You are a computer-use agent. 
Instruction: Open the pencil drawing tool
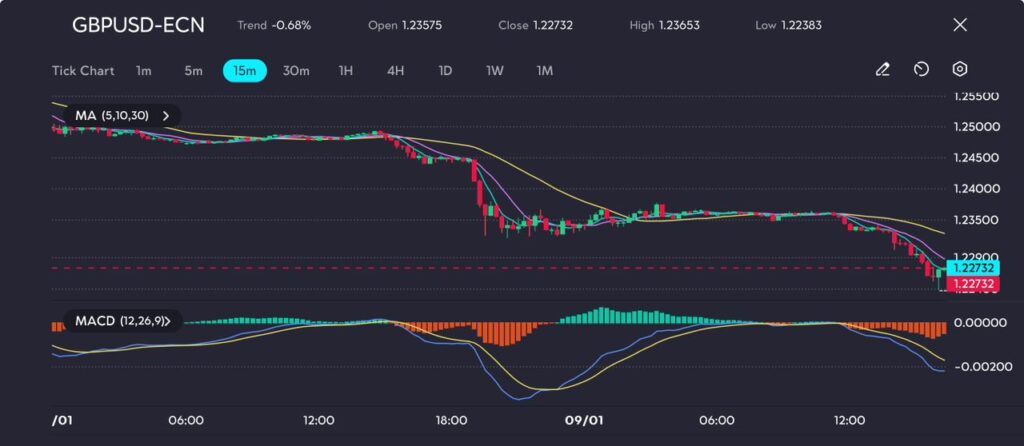(x=882, y=70)
